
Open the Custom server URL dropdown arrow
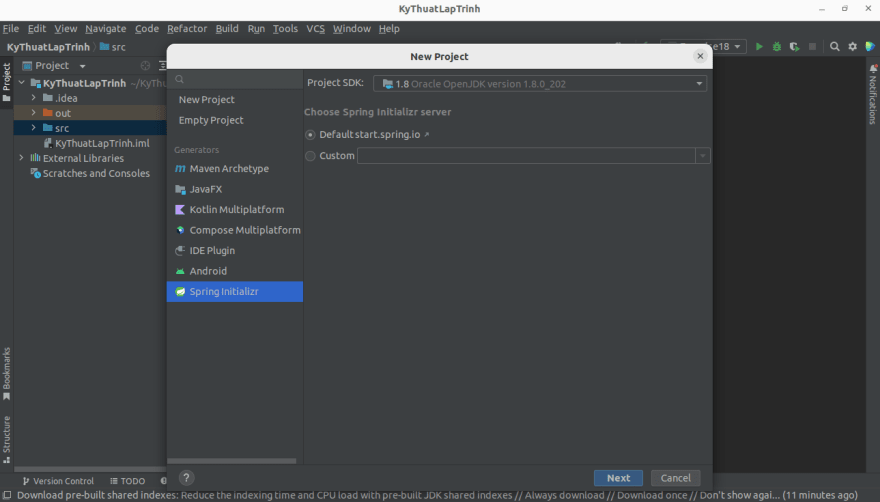[x=703, y=156]
